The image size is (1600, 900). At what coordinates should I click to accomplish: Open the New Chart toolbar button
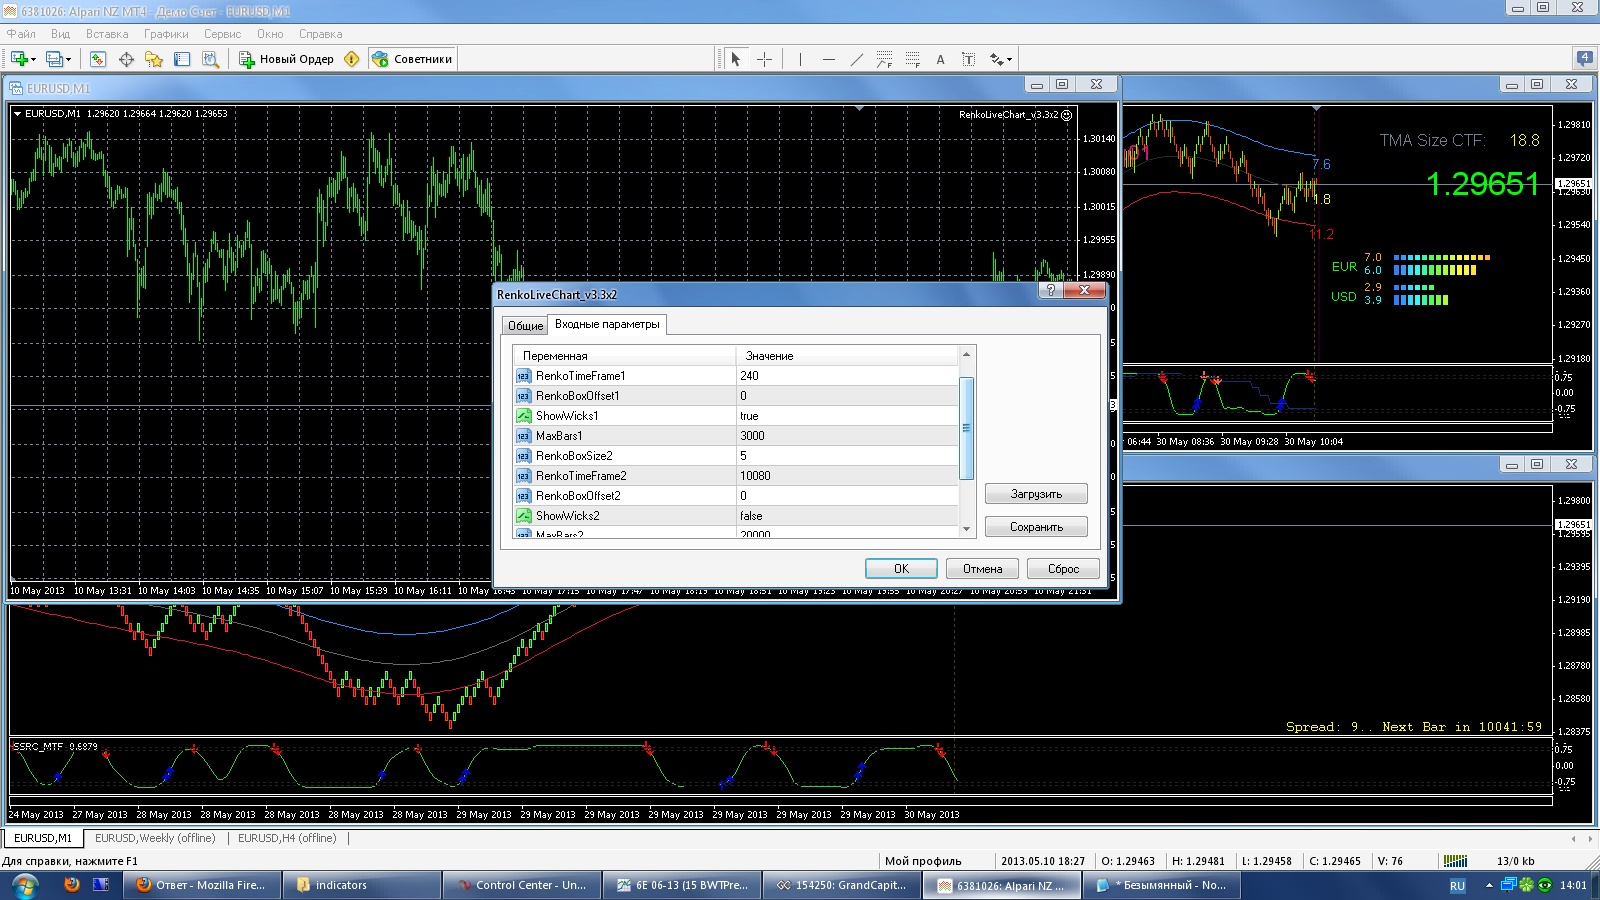click(x=22, y=59)
